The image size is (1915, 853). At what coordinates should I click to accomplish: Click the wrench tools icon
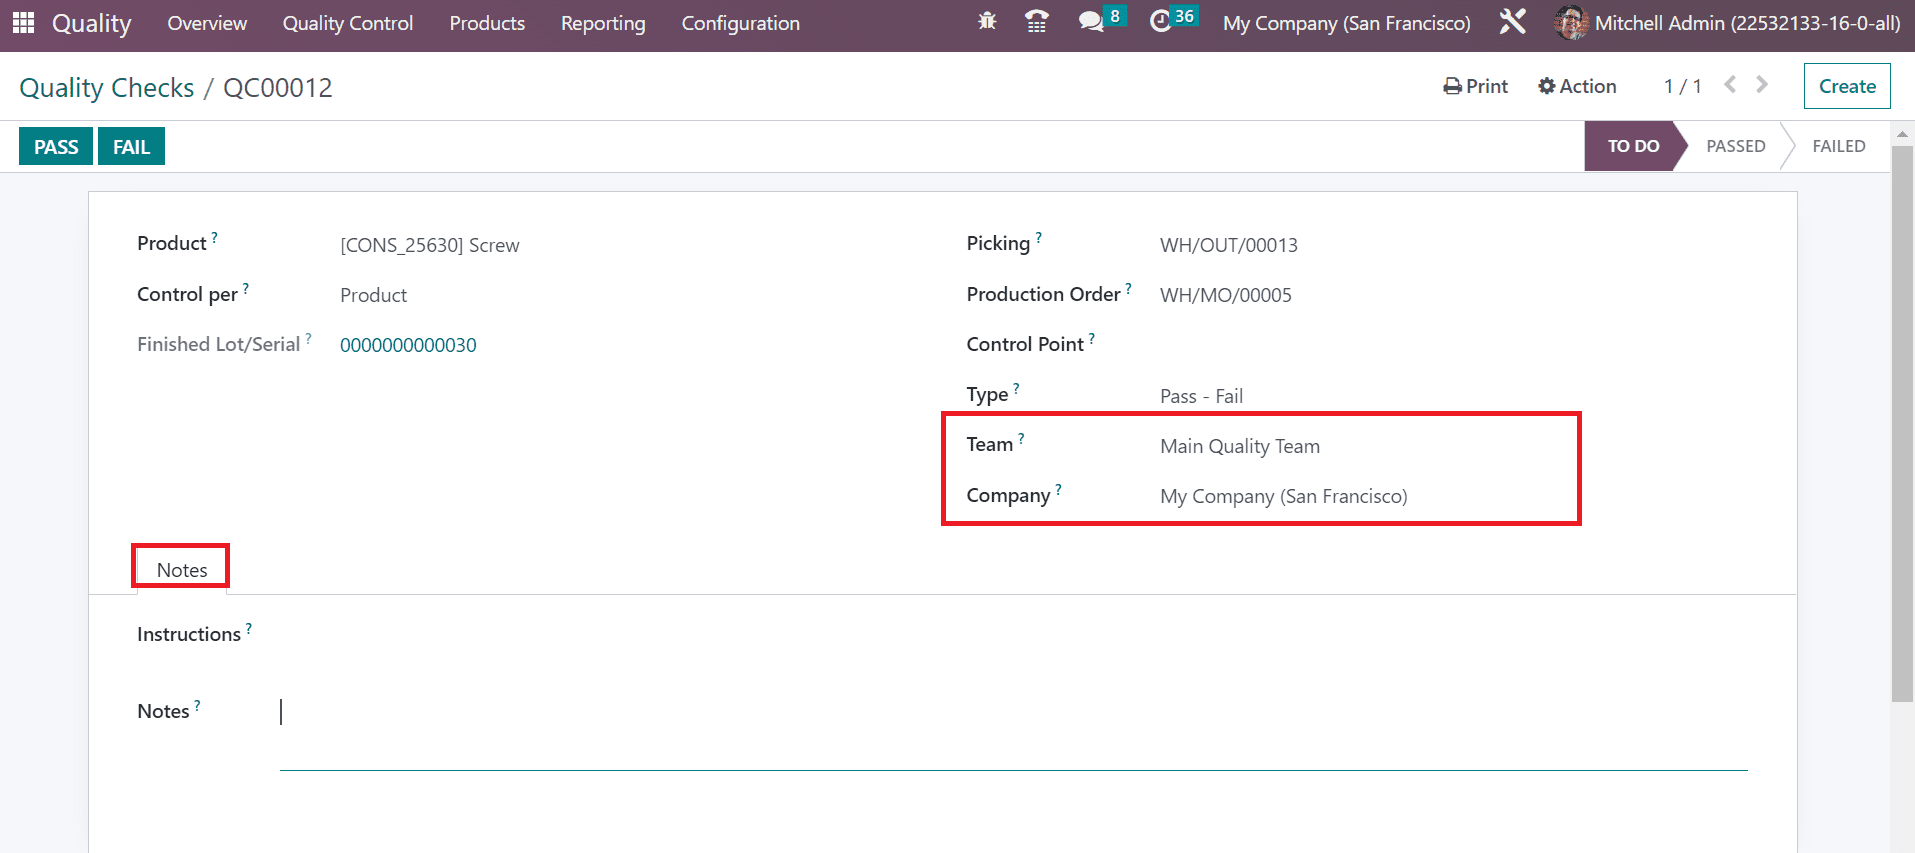1512,22
